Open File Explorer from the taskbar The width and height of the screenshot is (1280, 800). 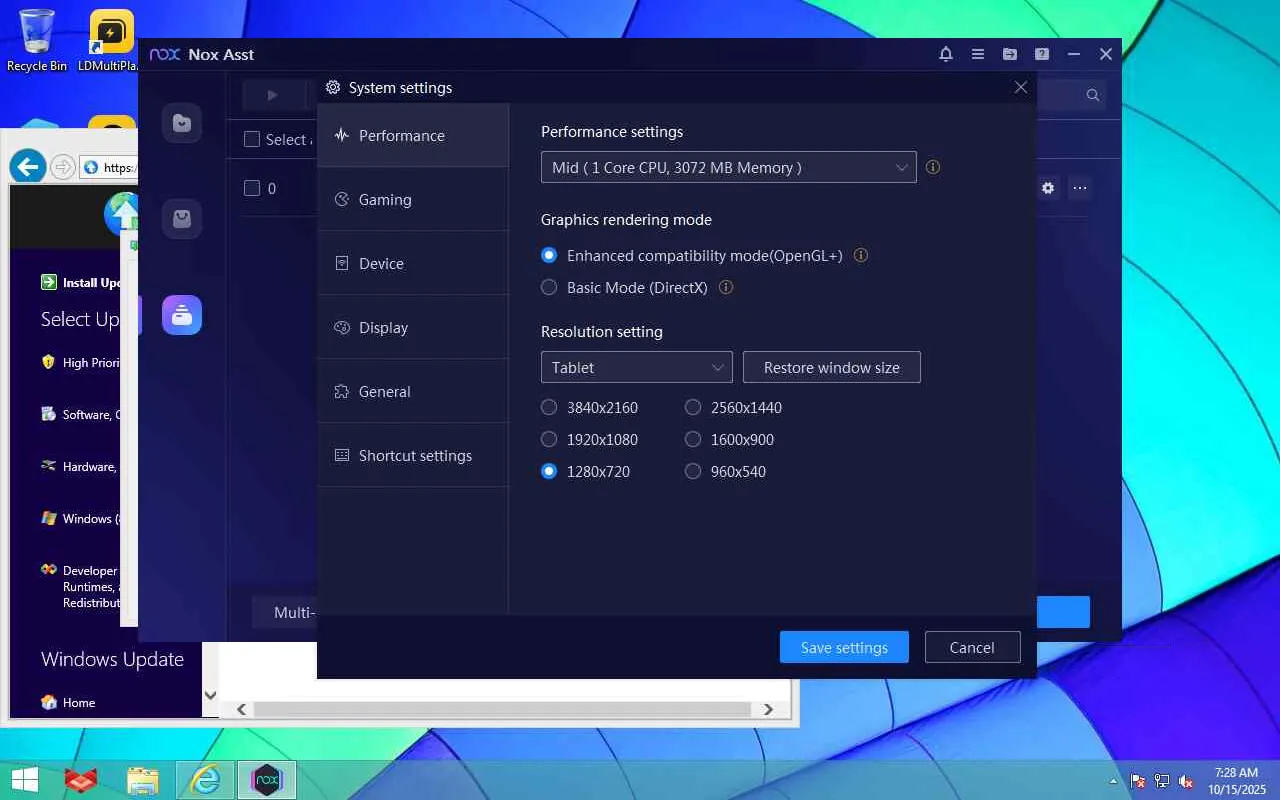coord(143,780)
